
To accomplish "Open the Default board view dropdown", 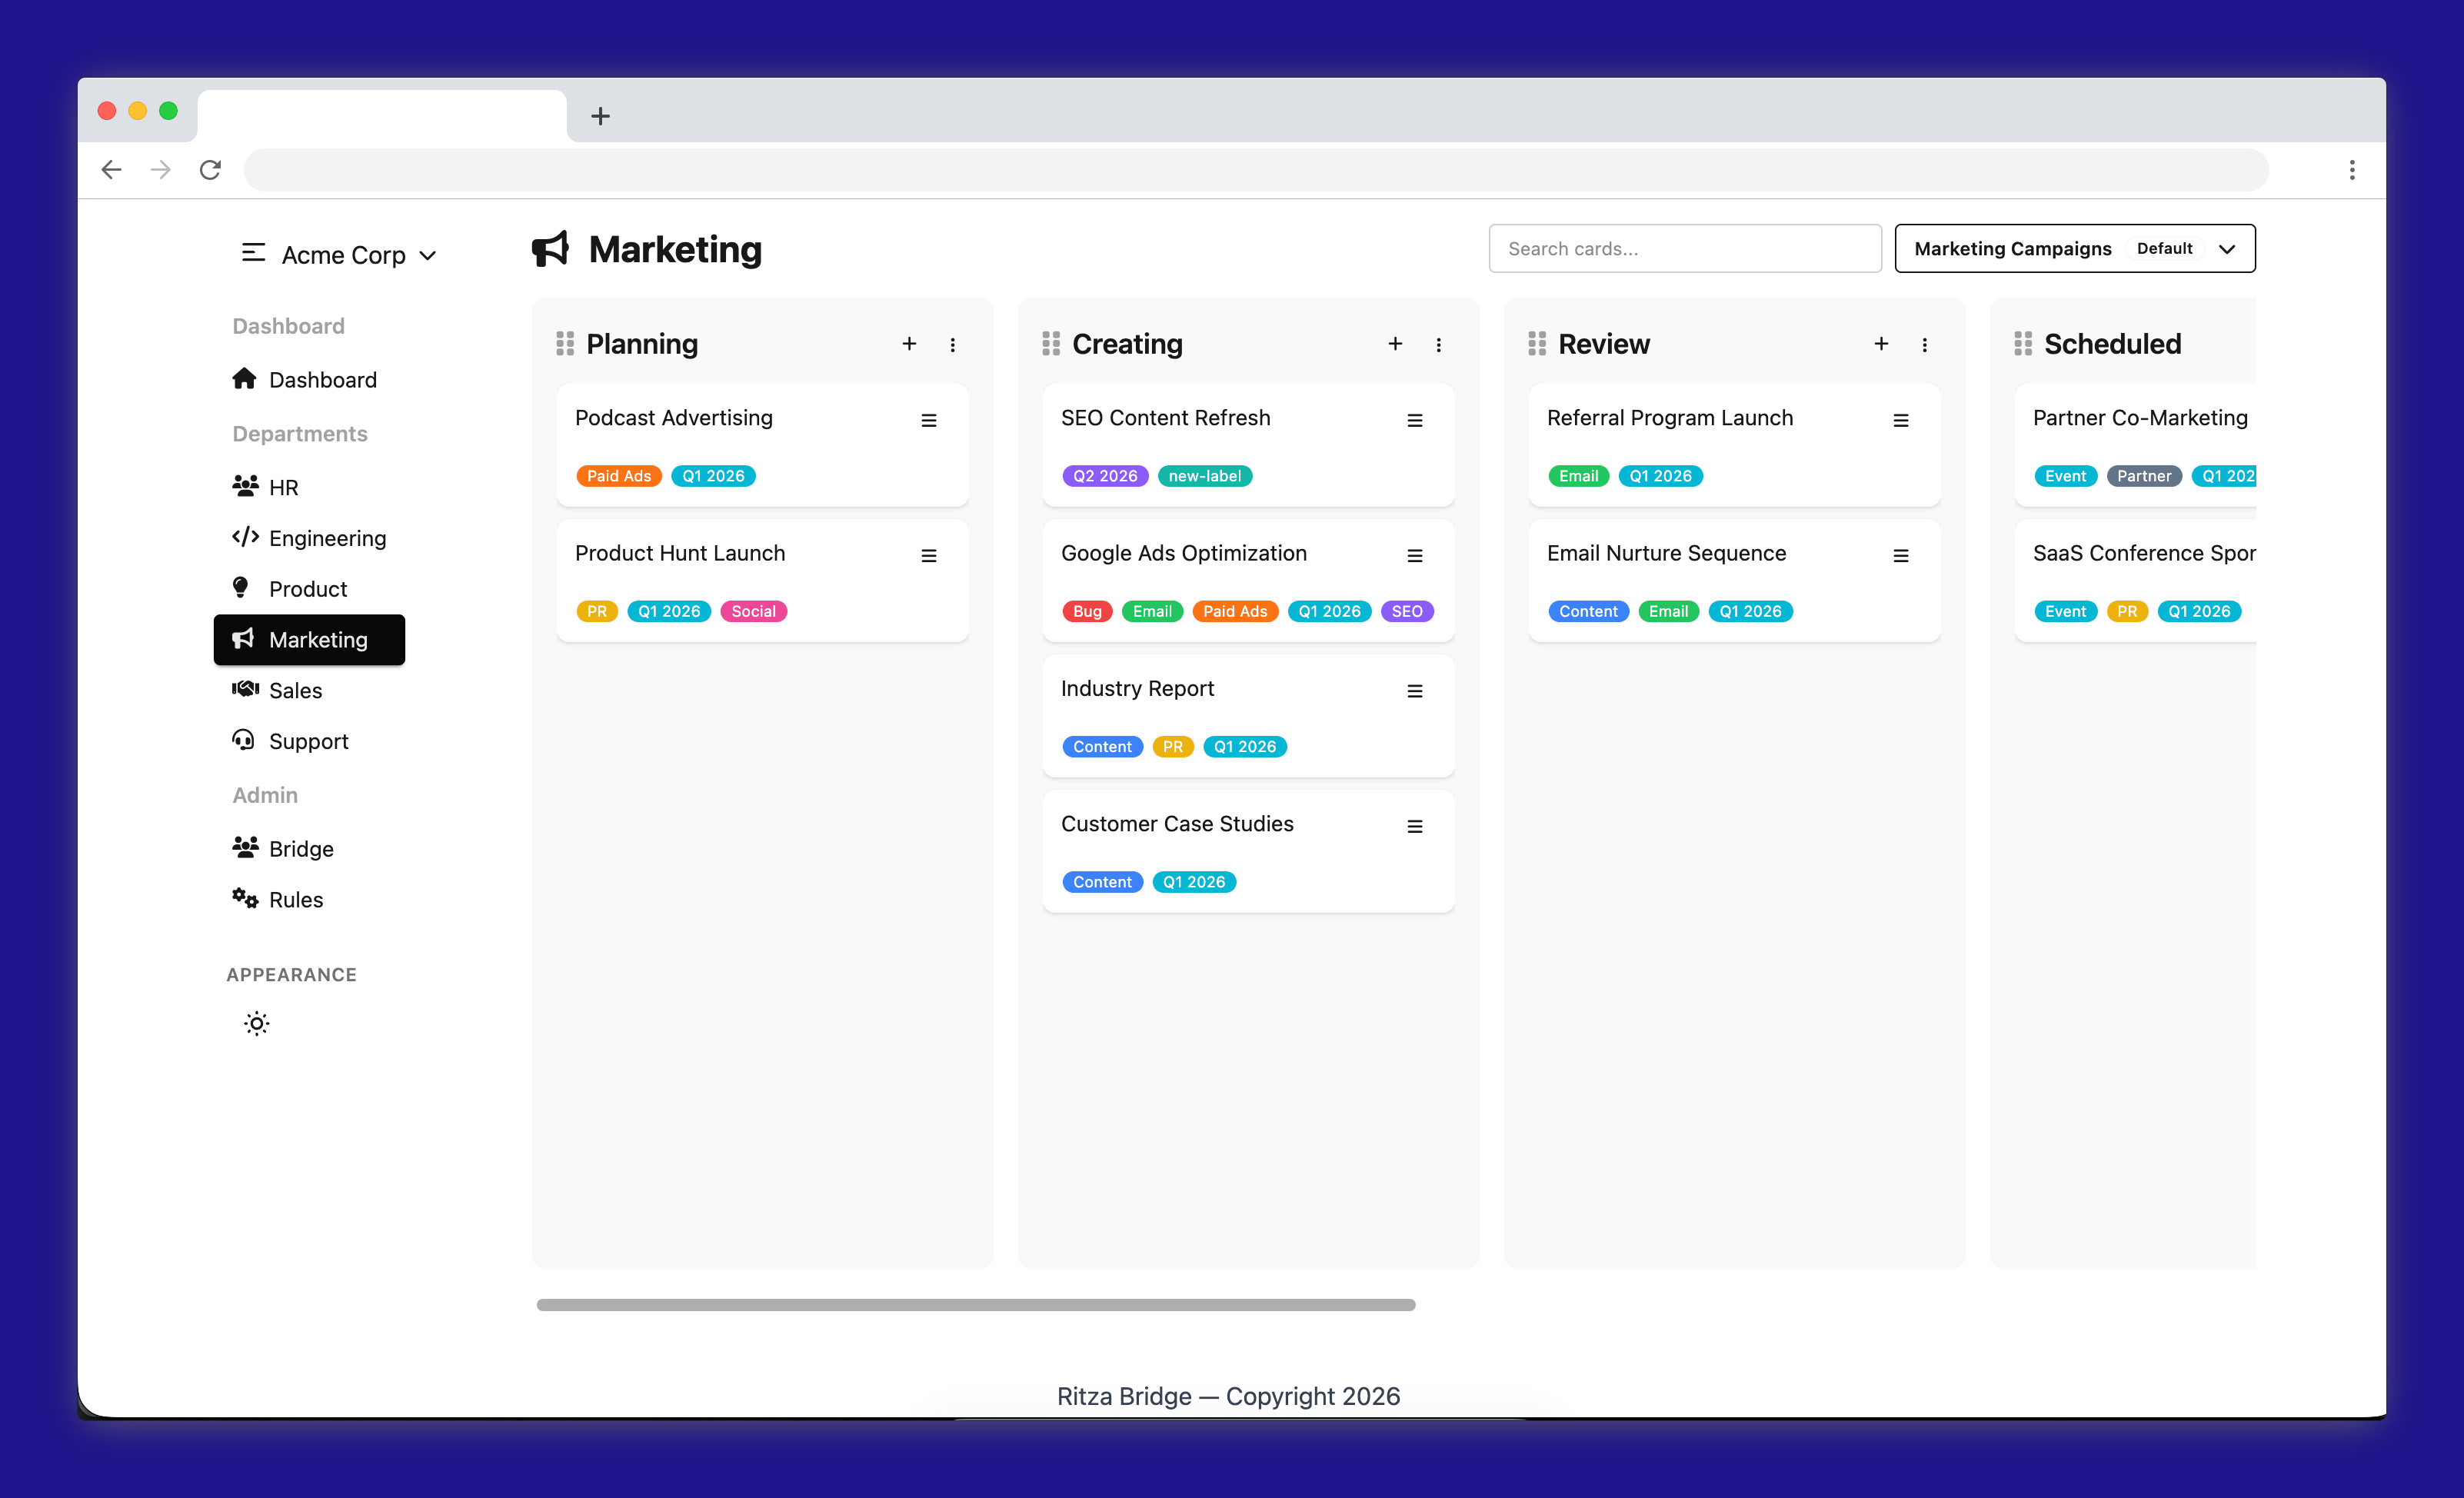I will pyautogui.click(x=2186, y=248).
